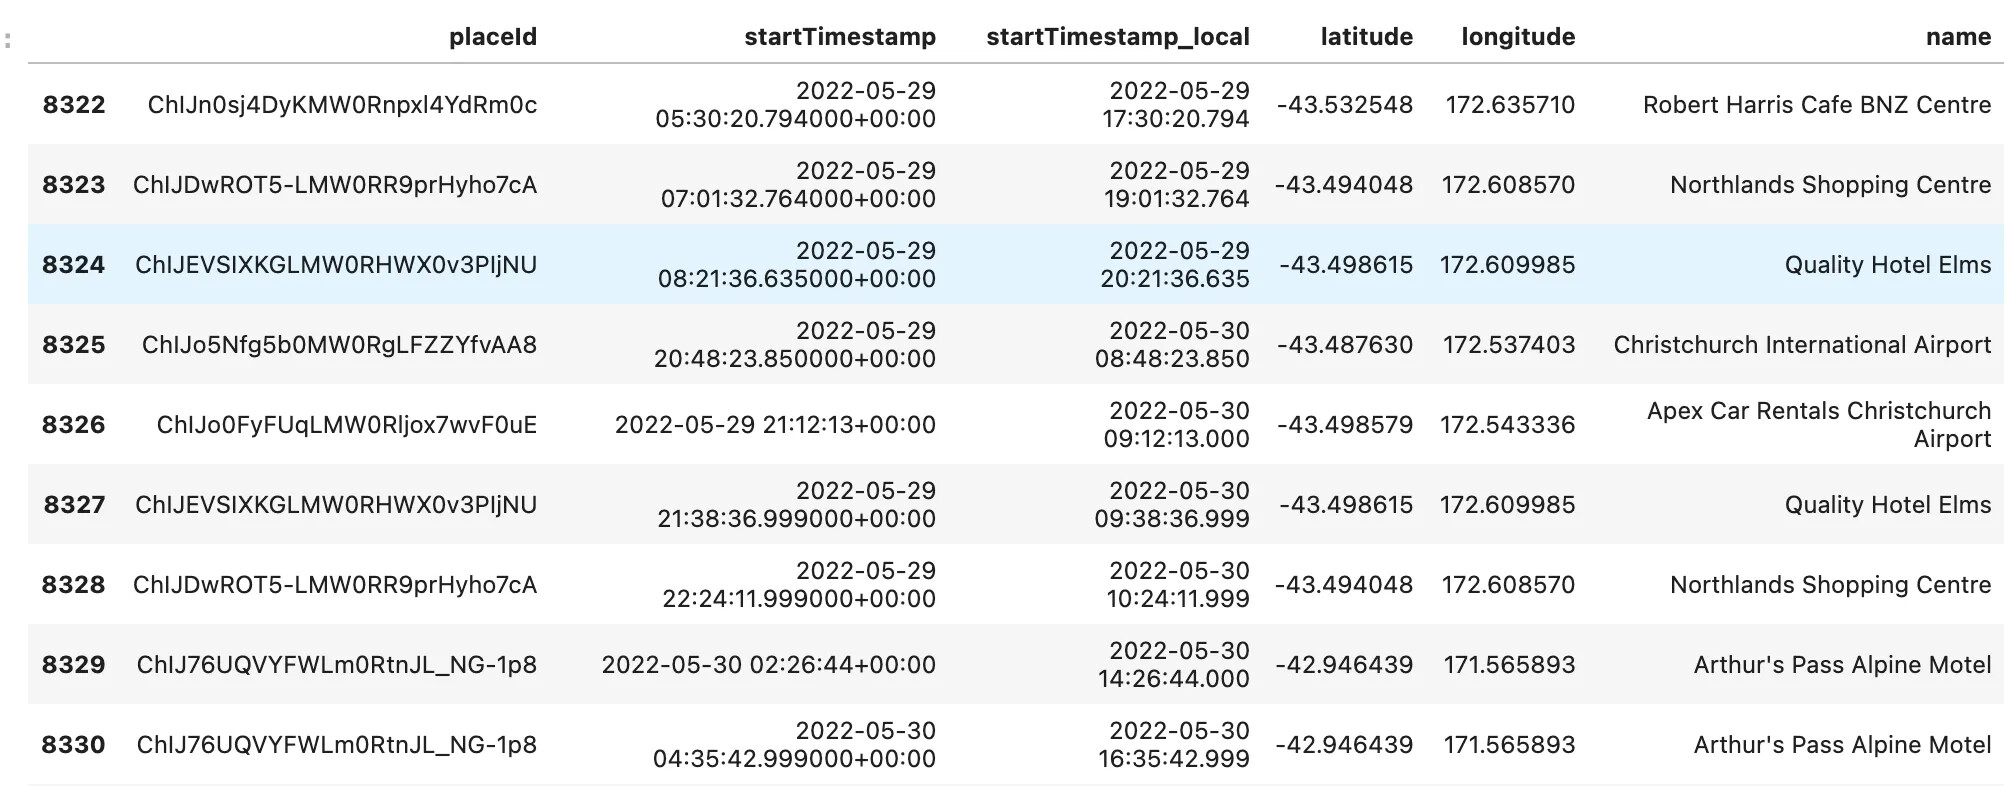2010x786 pixels.
Task: Select Northlands Shopping Centre in row 8328
Action: (1830, 585)
